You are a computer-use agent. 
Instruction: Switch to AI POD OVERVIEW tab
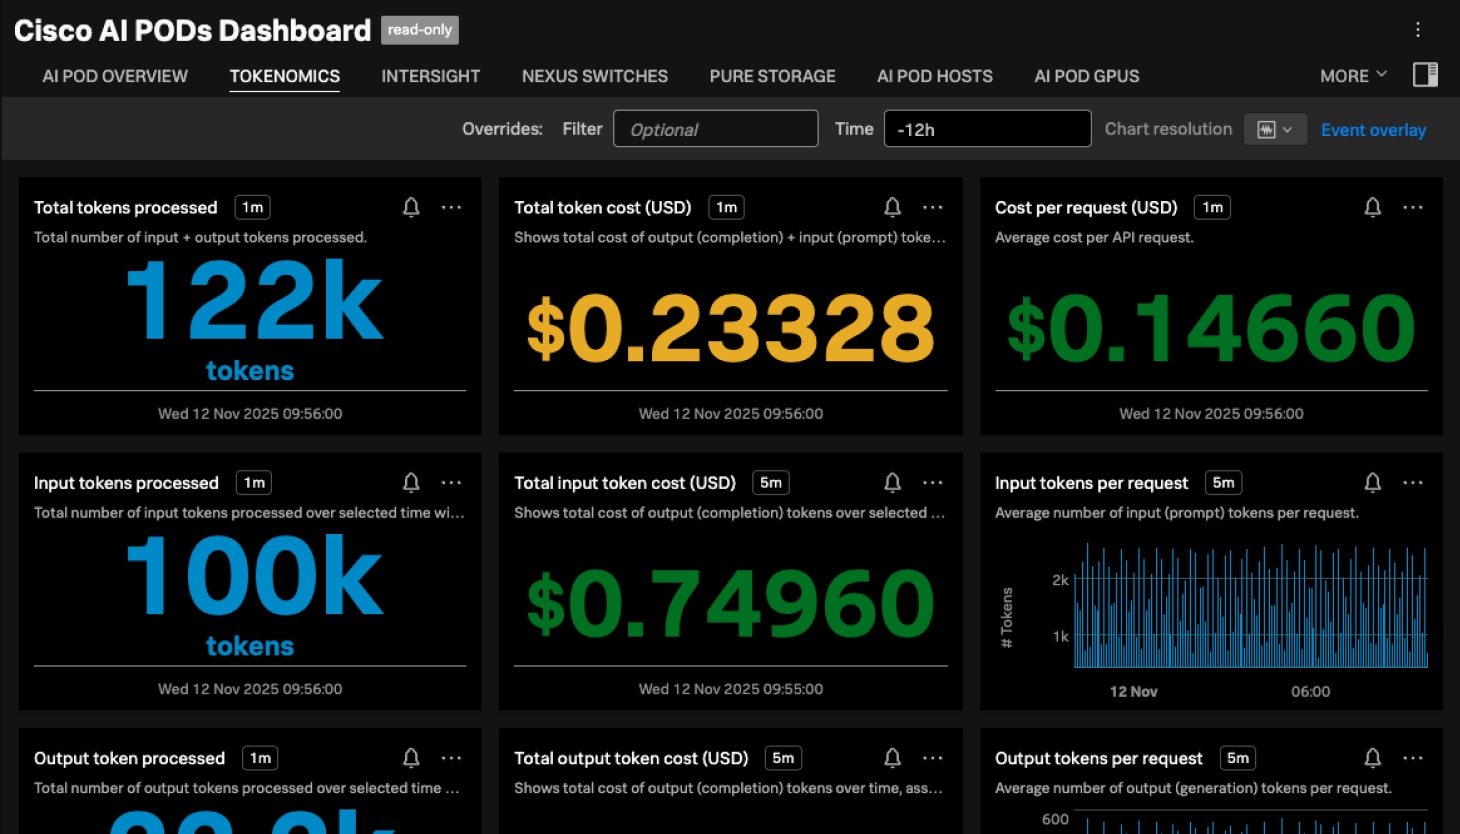coord(115,76)
